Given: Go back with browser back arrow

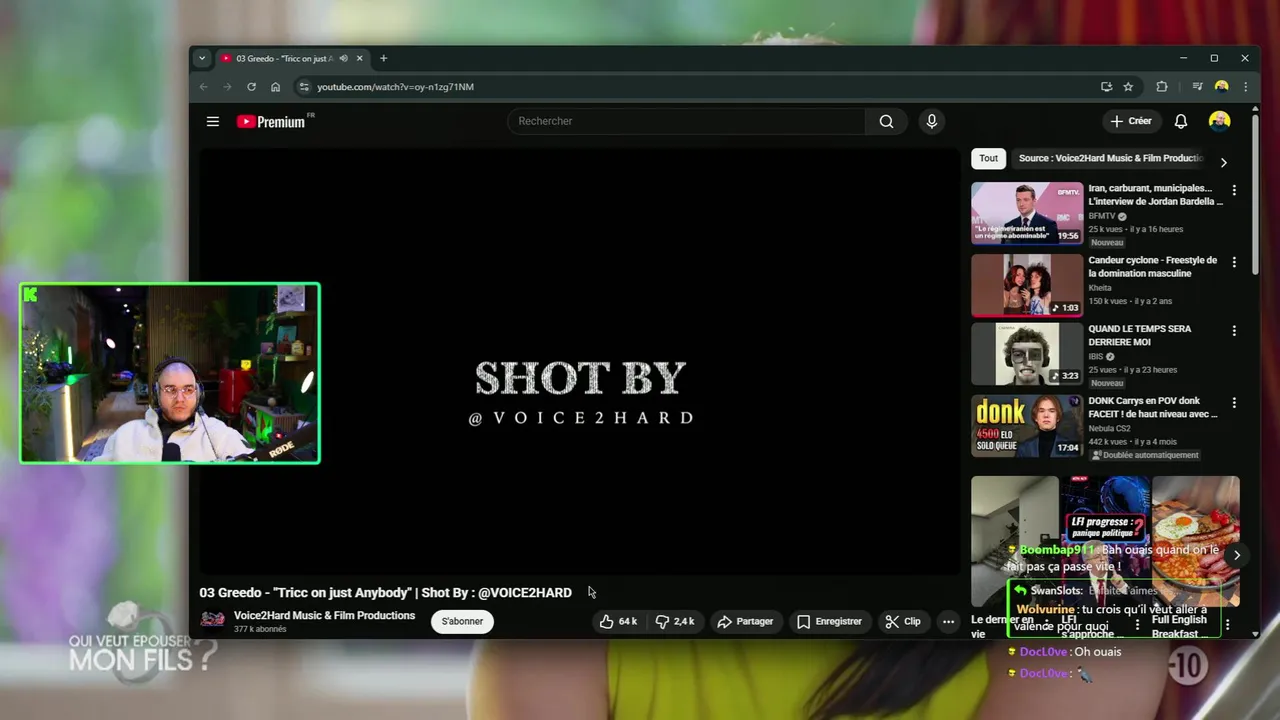Looking at the screenshot, I should (x=204, y=87).
